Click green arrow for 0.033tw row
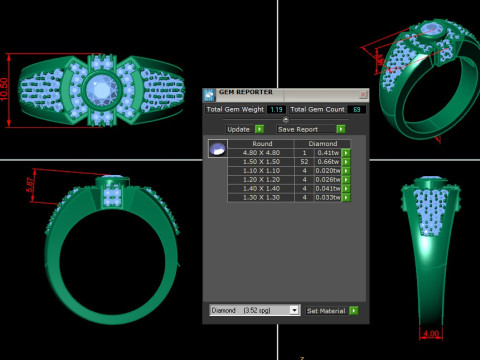The image size is (480, 360). pos(346,198)
